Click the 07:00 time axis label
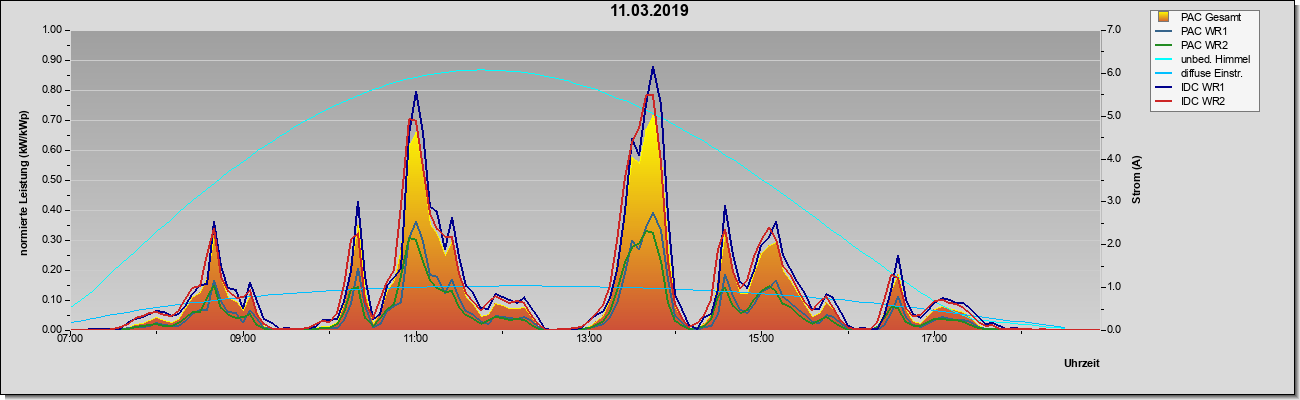Screen dimensions: 1300x400 [70, 340]
